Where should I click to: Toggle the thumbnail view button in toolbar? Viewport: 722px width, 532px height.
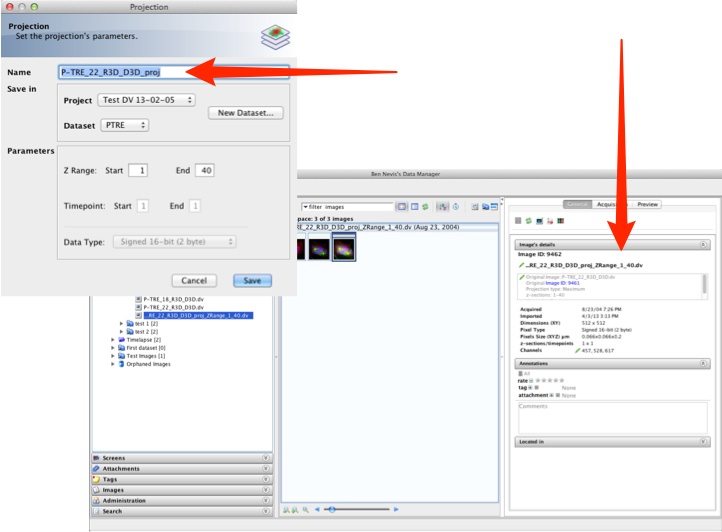click(x=401, y=207)
